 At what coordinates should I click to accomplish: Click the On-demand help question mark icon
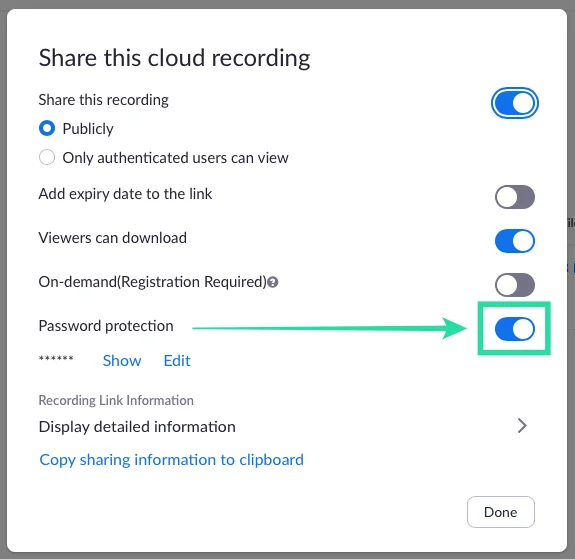coord(272,282)
